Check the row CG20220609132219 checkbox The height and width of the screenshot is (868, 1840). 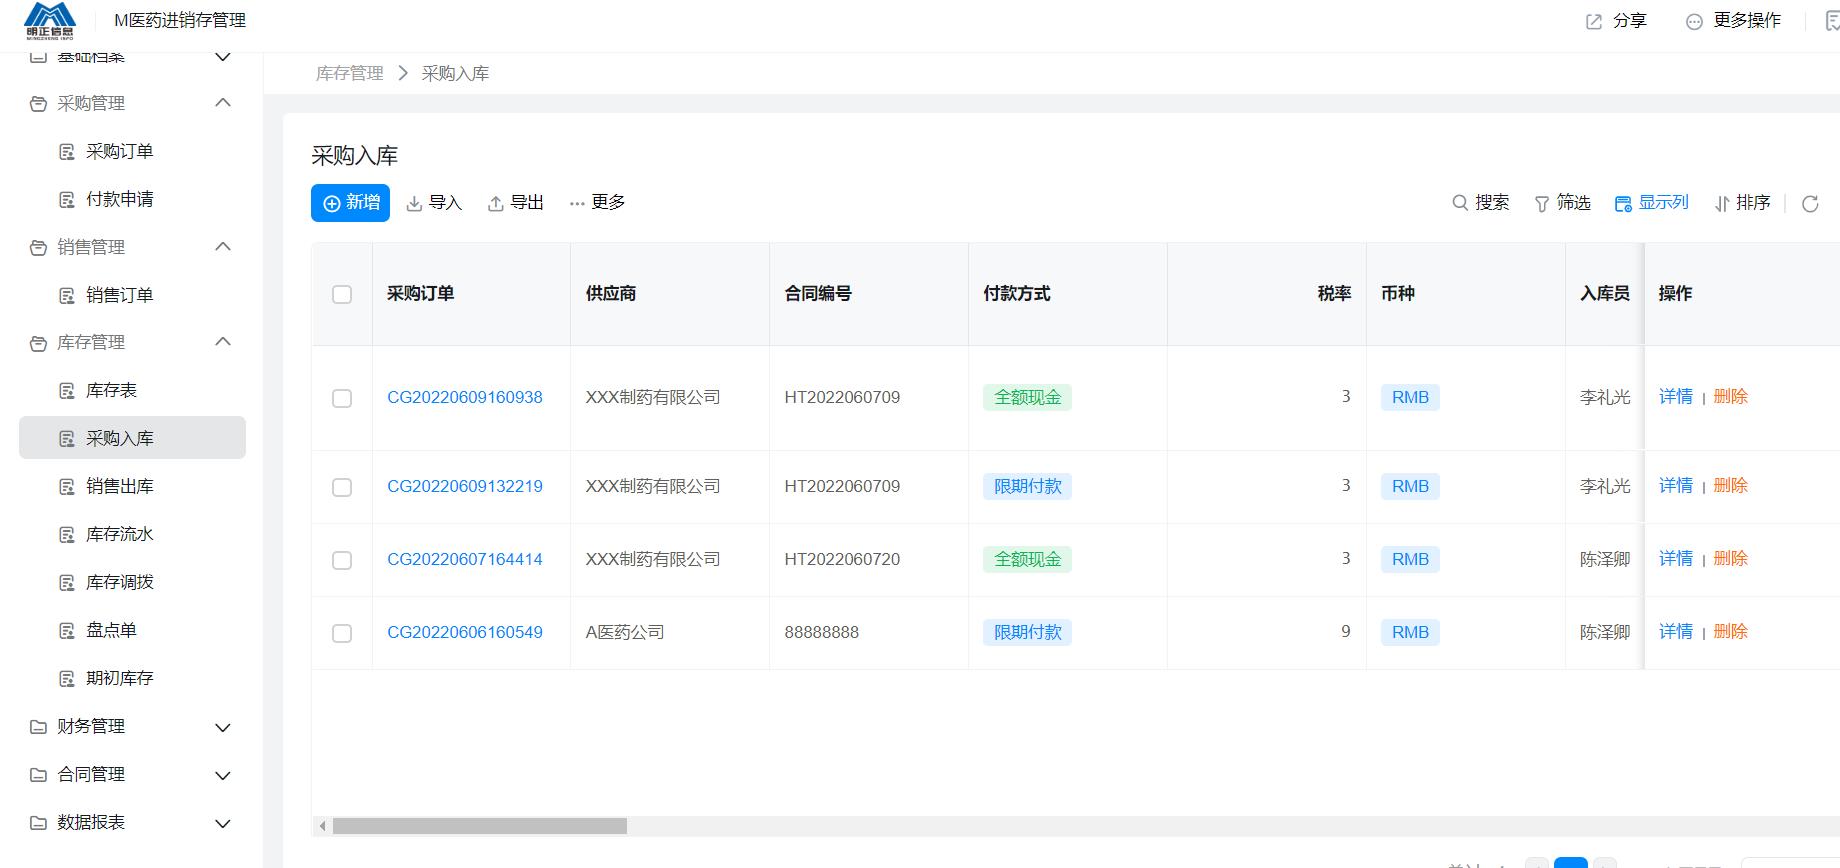tap(342, 487)
